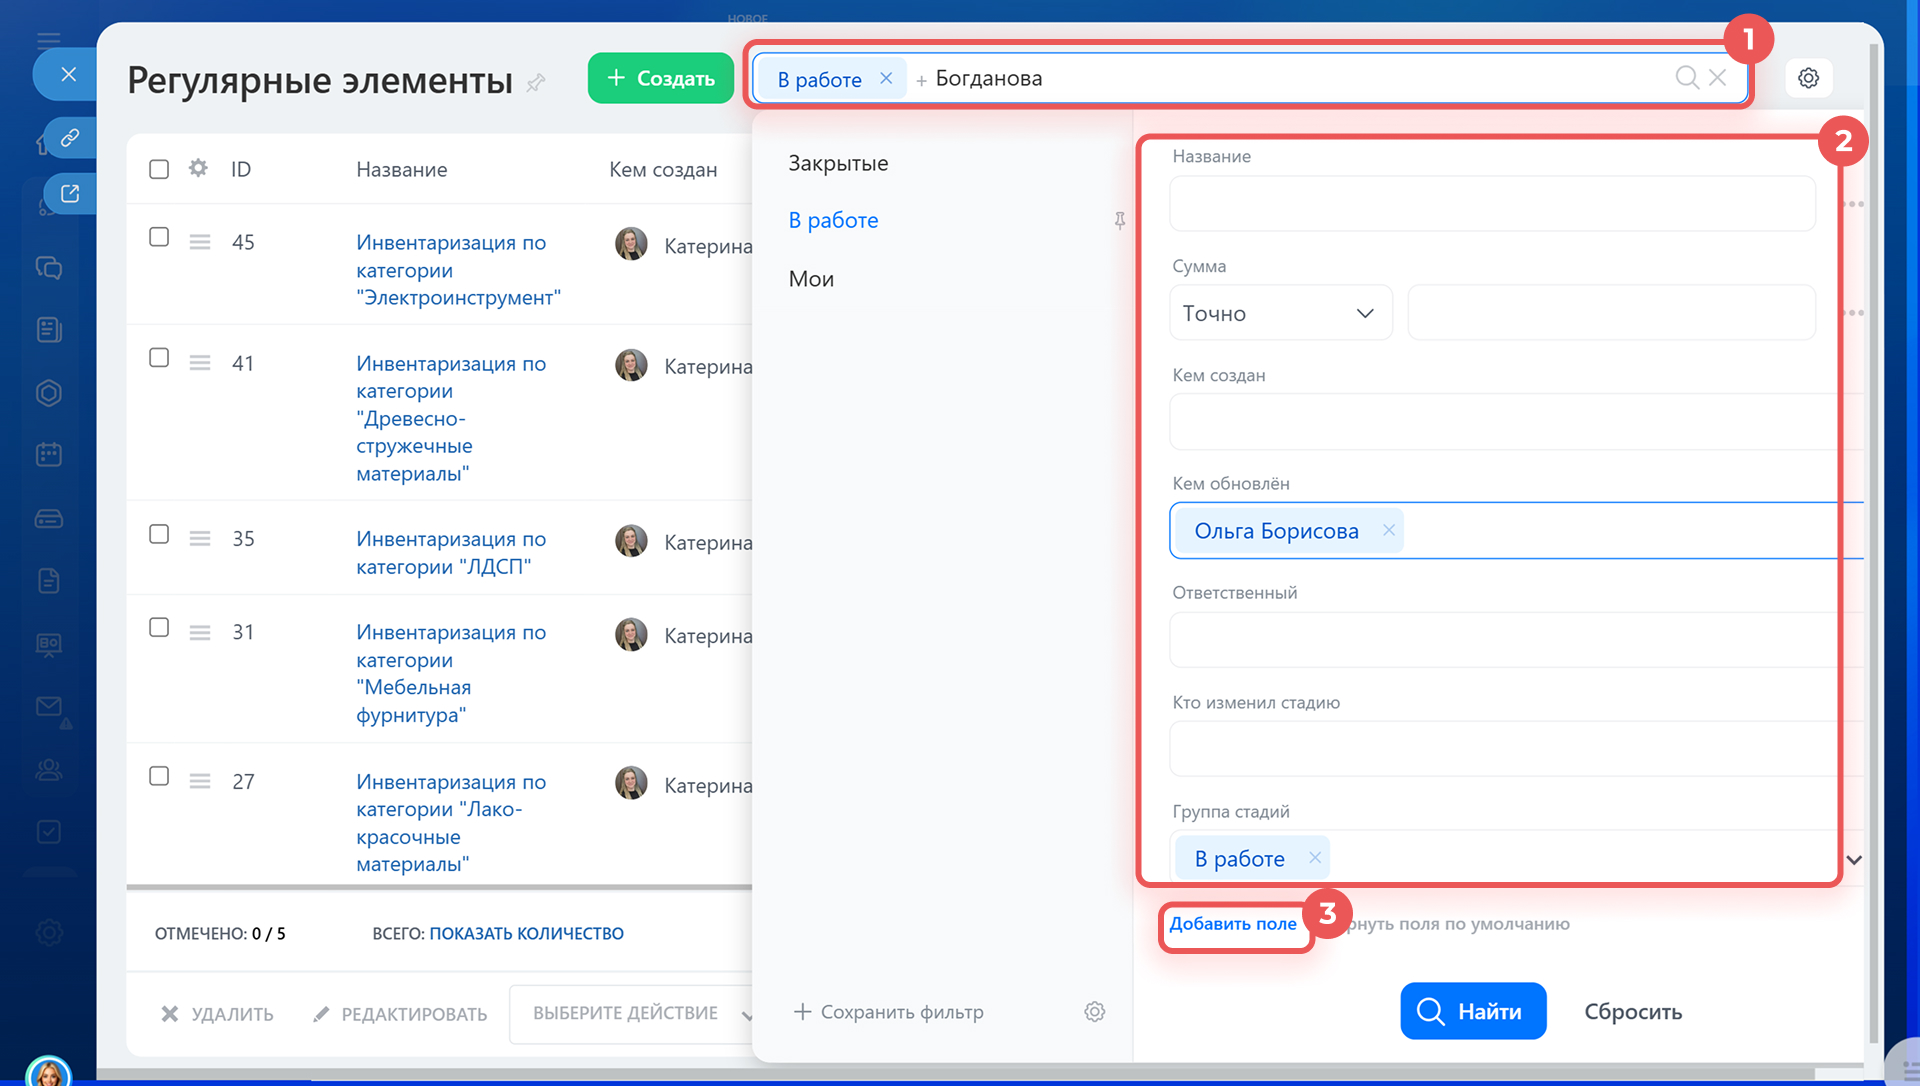Viewport: 1920px width, 1086px height.
Task: Pin the В работе saved filter
Action: click(1119, 221)
